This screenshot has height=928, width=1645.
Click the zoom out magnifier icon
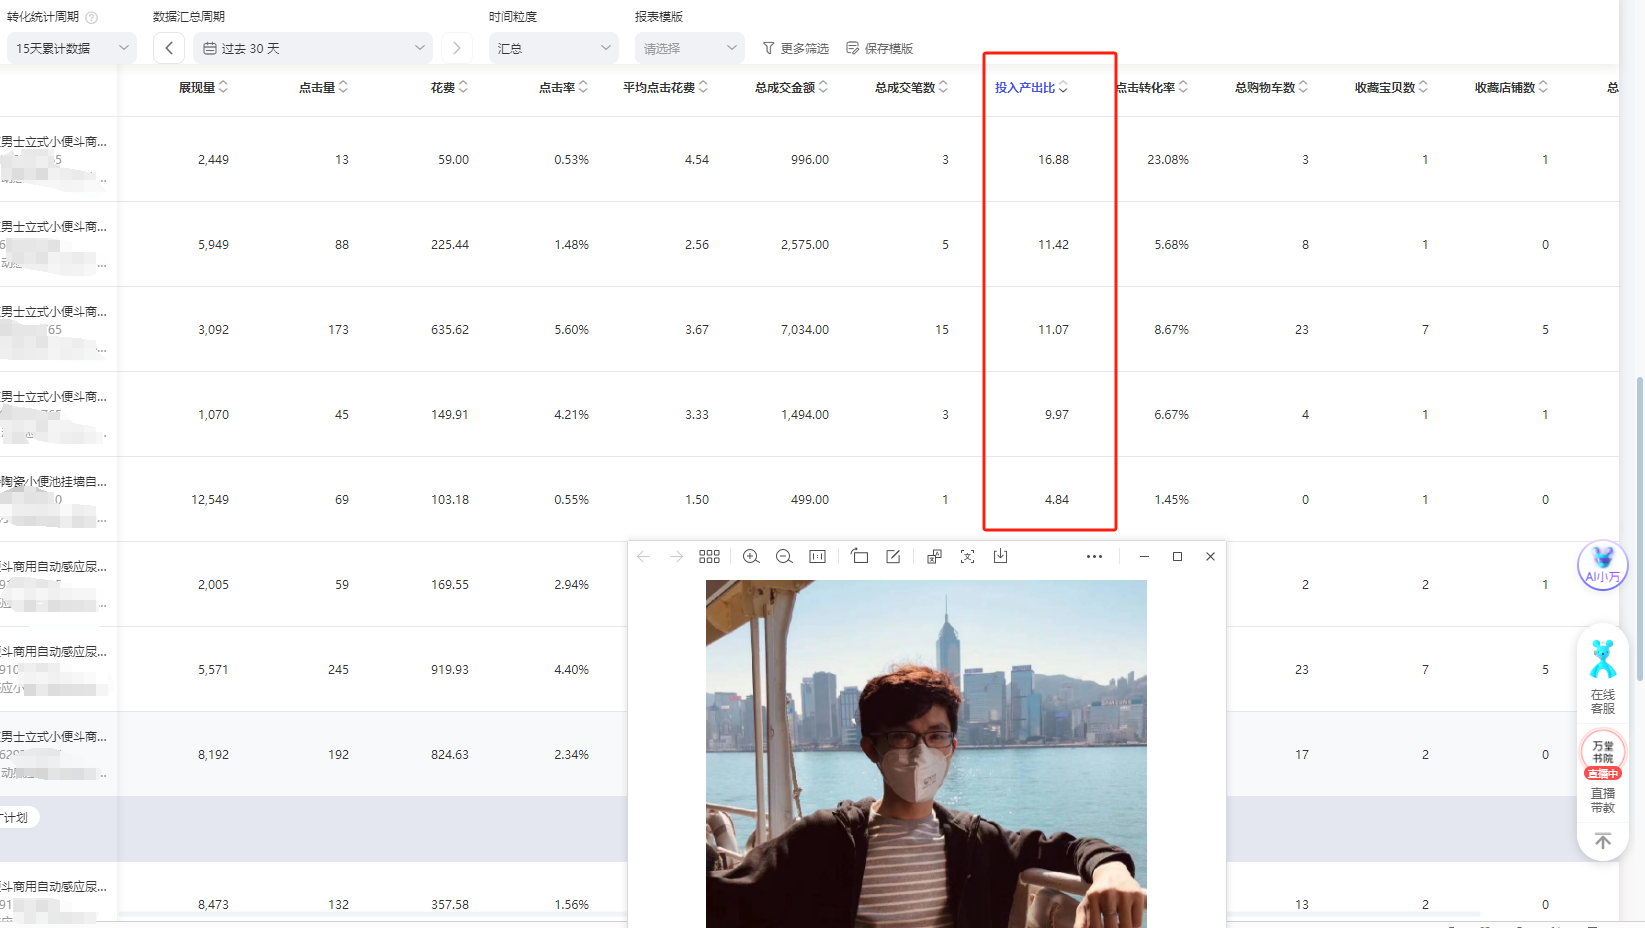[x=784, y=557]
